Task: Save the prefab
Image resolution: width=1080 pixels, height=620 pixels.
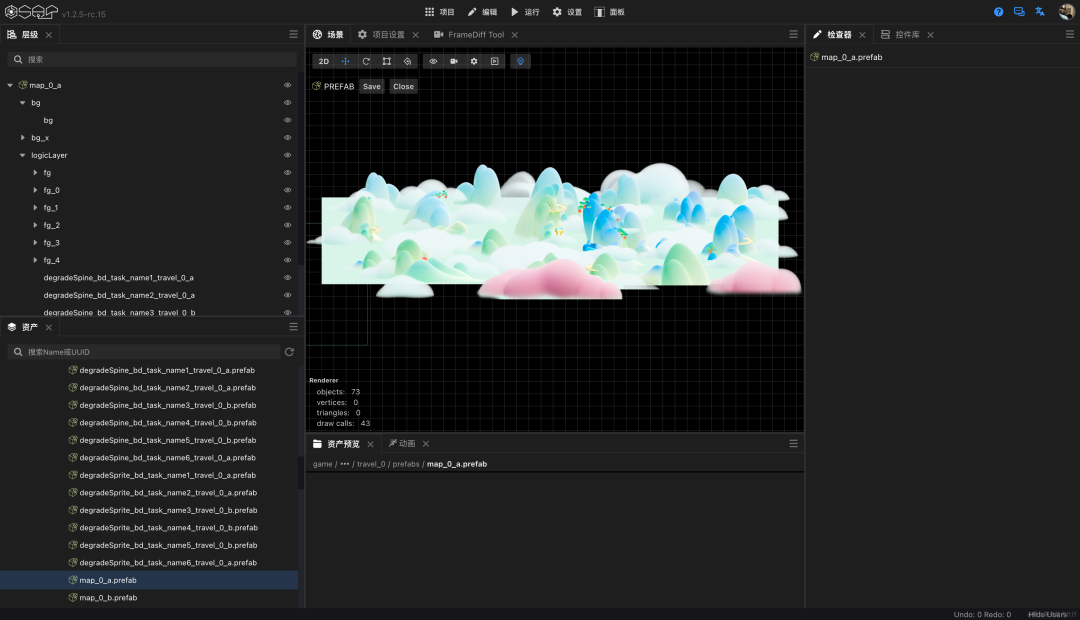Action: (372, 86)
